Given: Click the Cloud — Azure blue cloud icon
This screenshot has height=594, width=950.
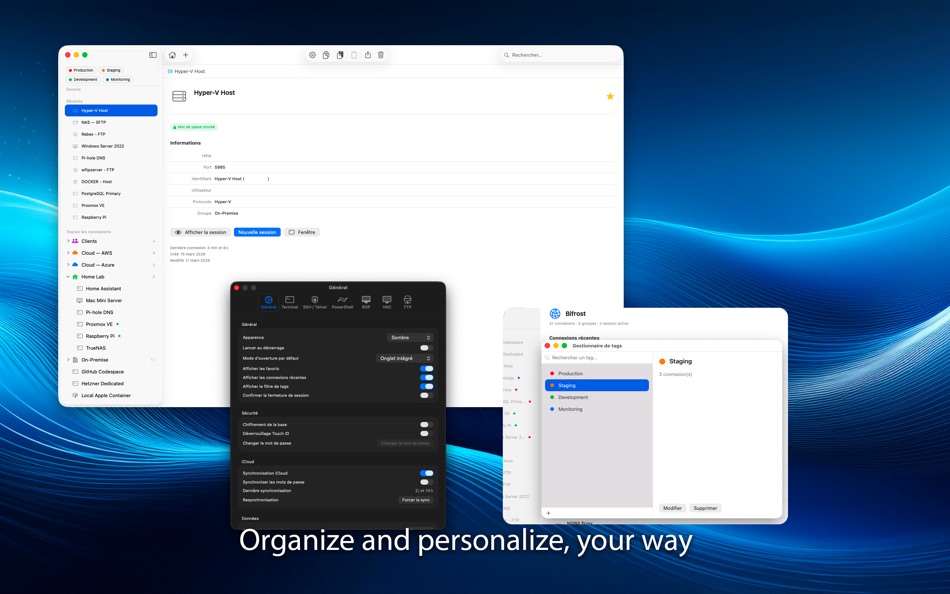Looking at the screenshot, I should click(x=75, y=265).
